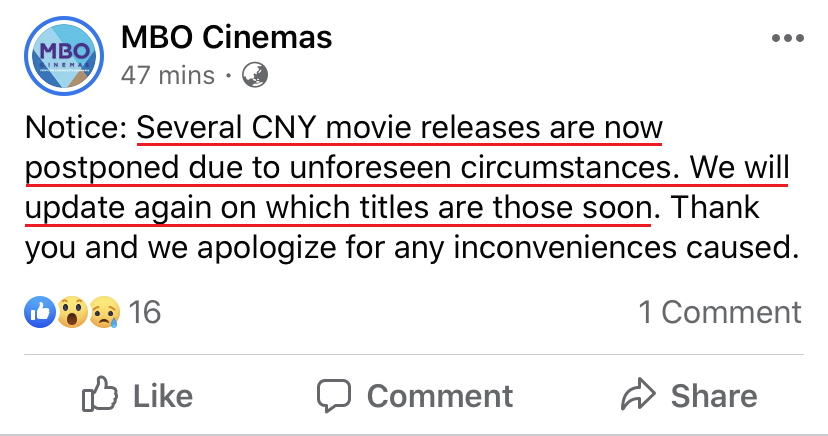Toggle the "Like" text label
The width and height of the screenshot is (828, 436).
pos(162,396)
